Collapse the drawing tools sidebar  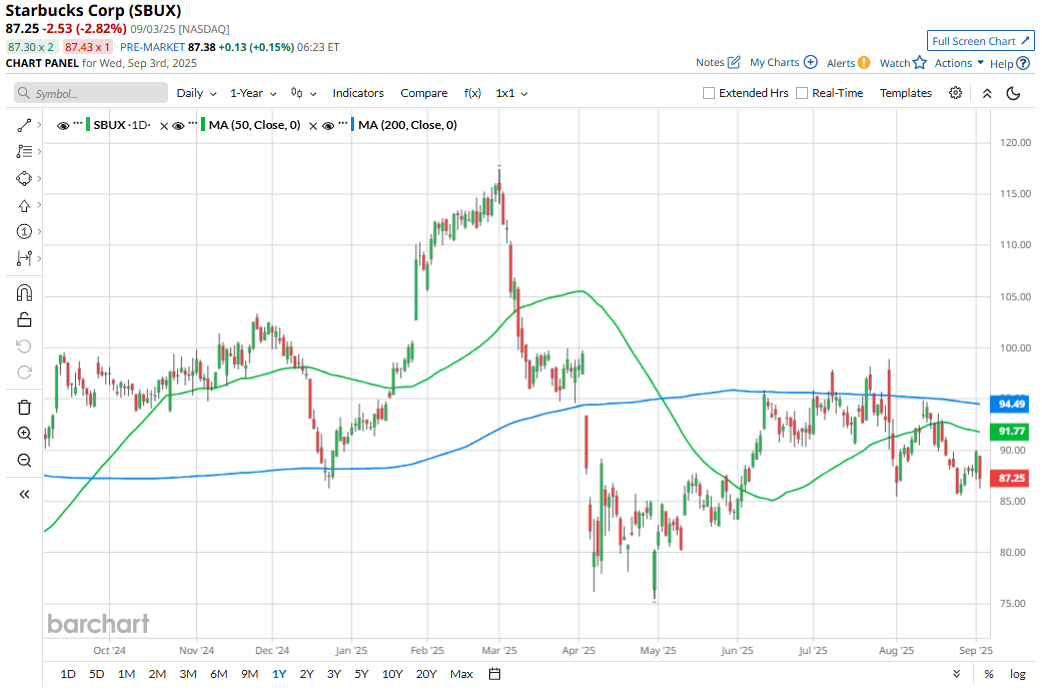24,494
